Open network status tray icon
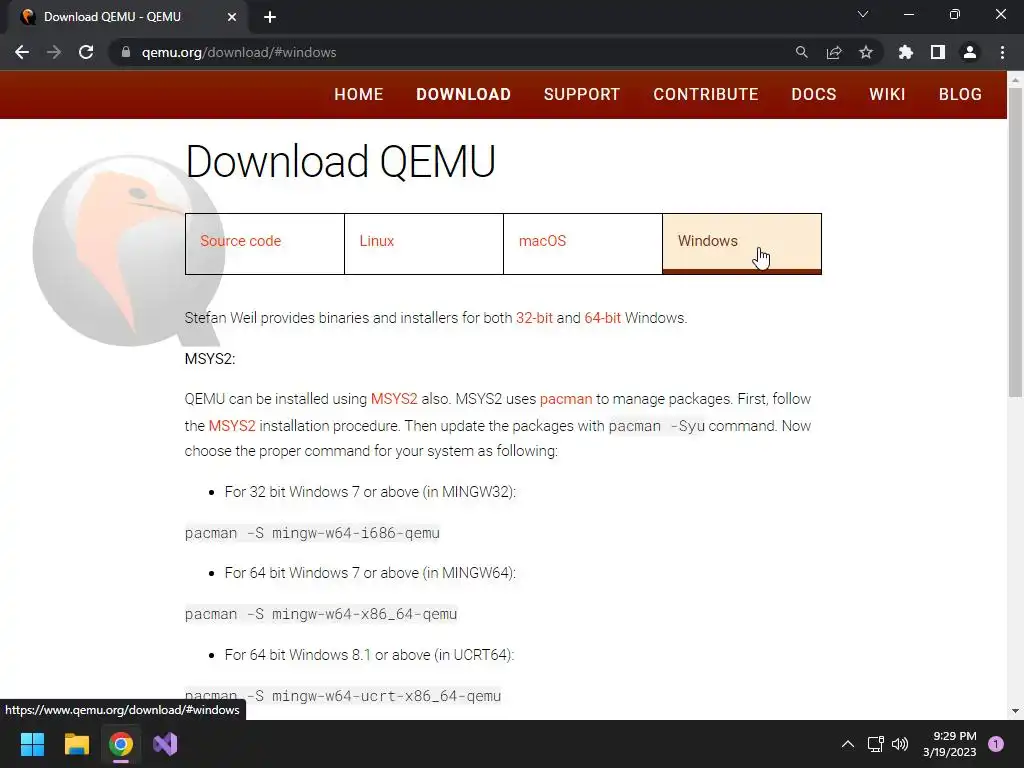1024x768 pixels. click(x=875, y=744)
